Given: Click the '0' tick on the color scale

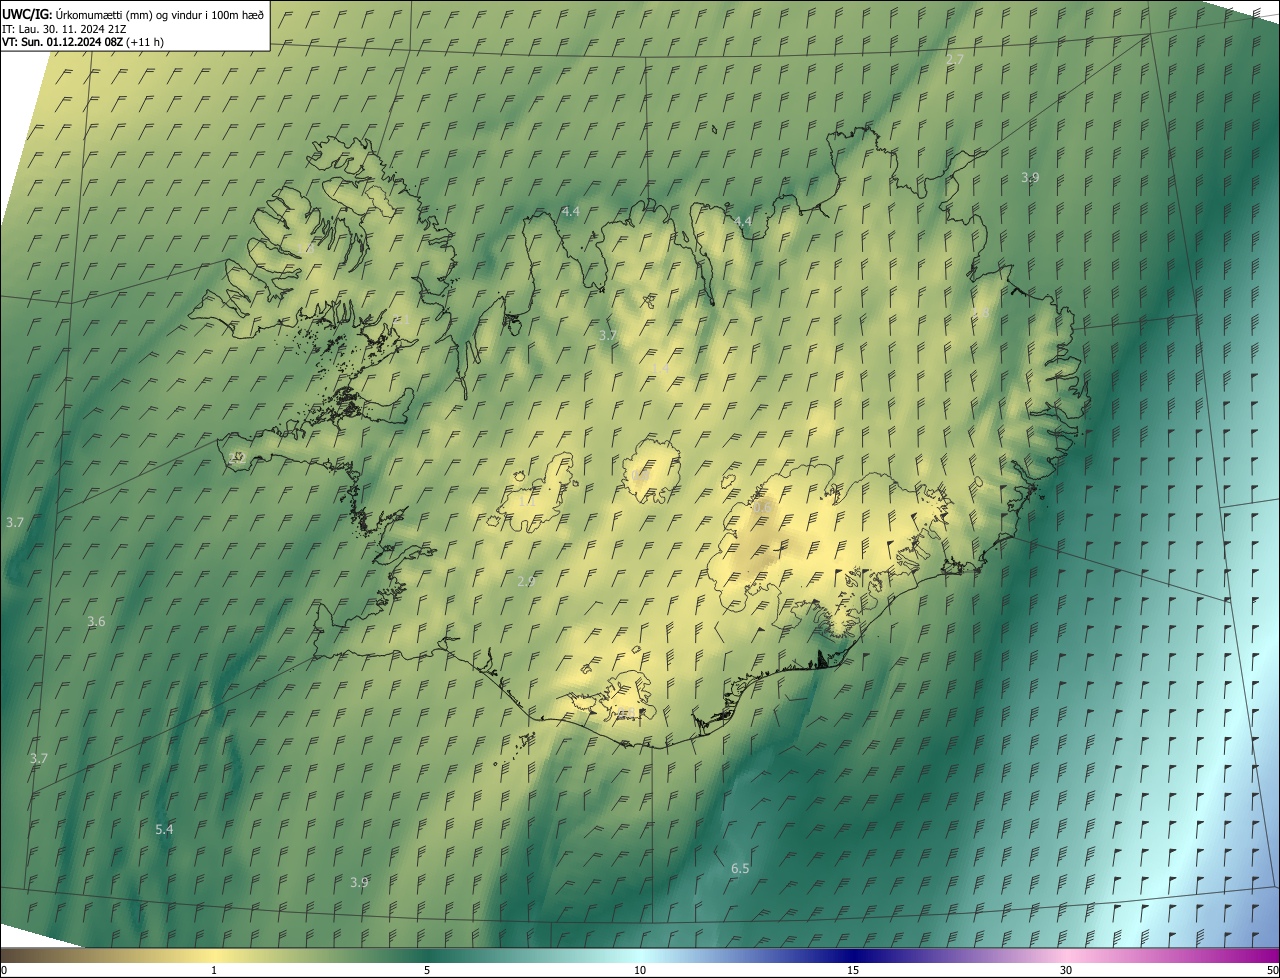Looking at the screenshot, I should [x=3, y=970].
